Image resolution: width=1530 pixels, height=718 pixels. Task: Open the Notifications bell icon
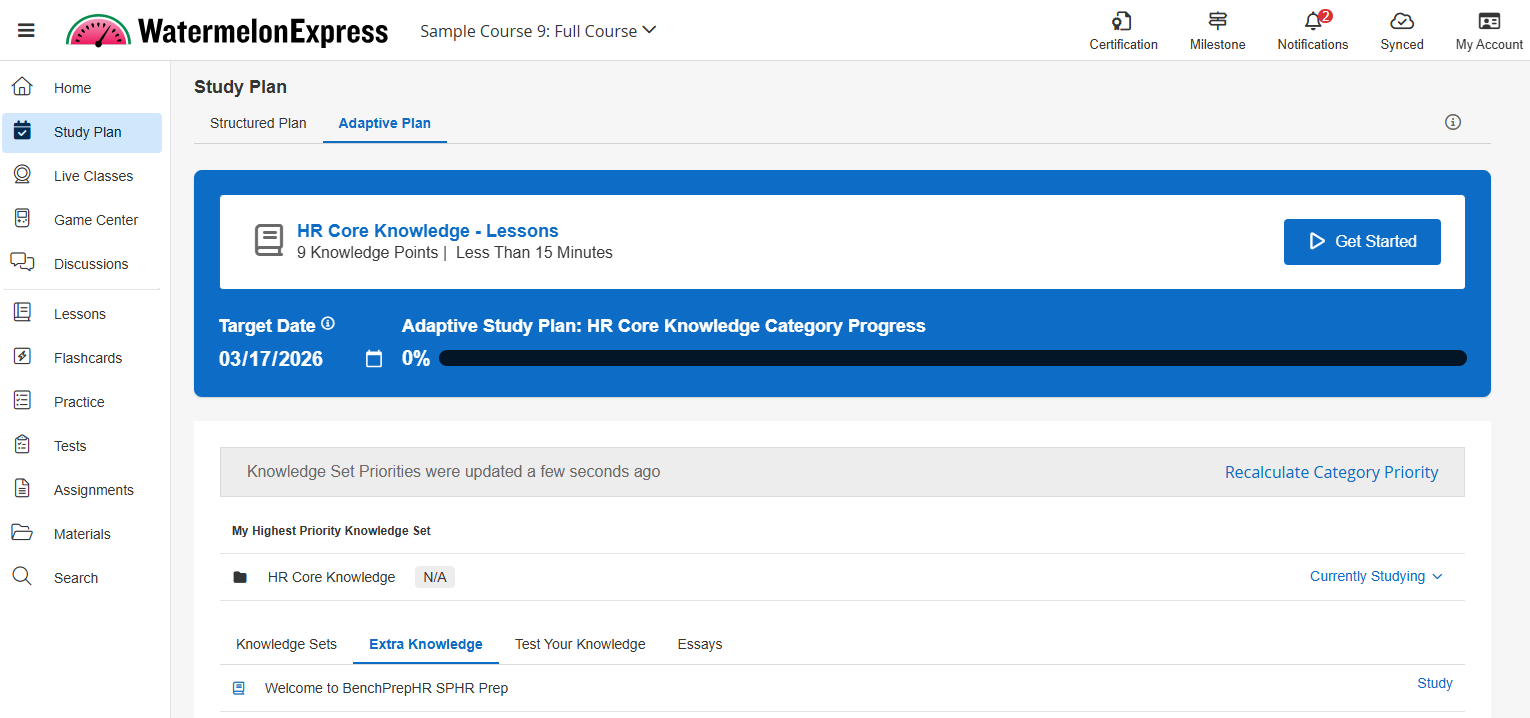(1312, 22)
